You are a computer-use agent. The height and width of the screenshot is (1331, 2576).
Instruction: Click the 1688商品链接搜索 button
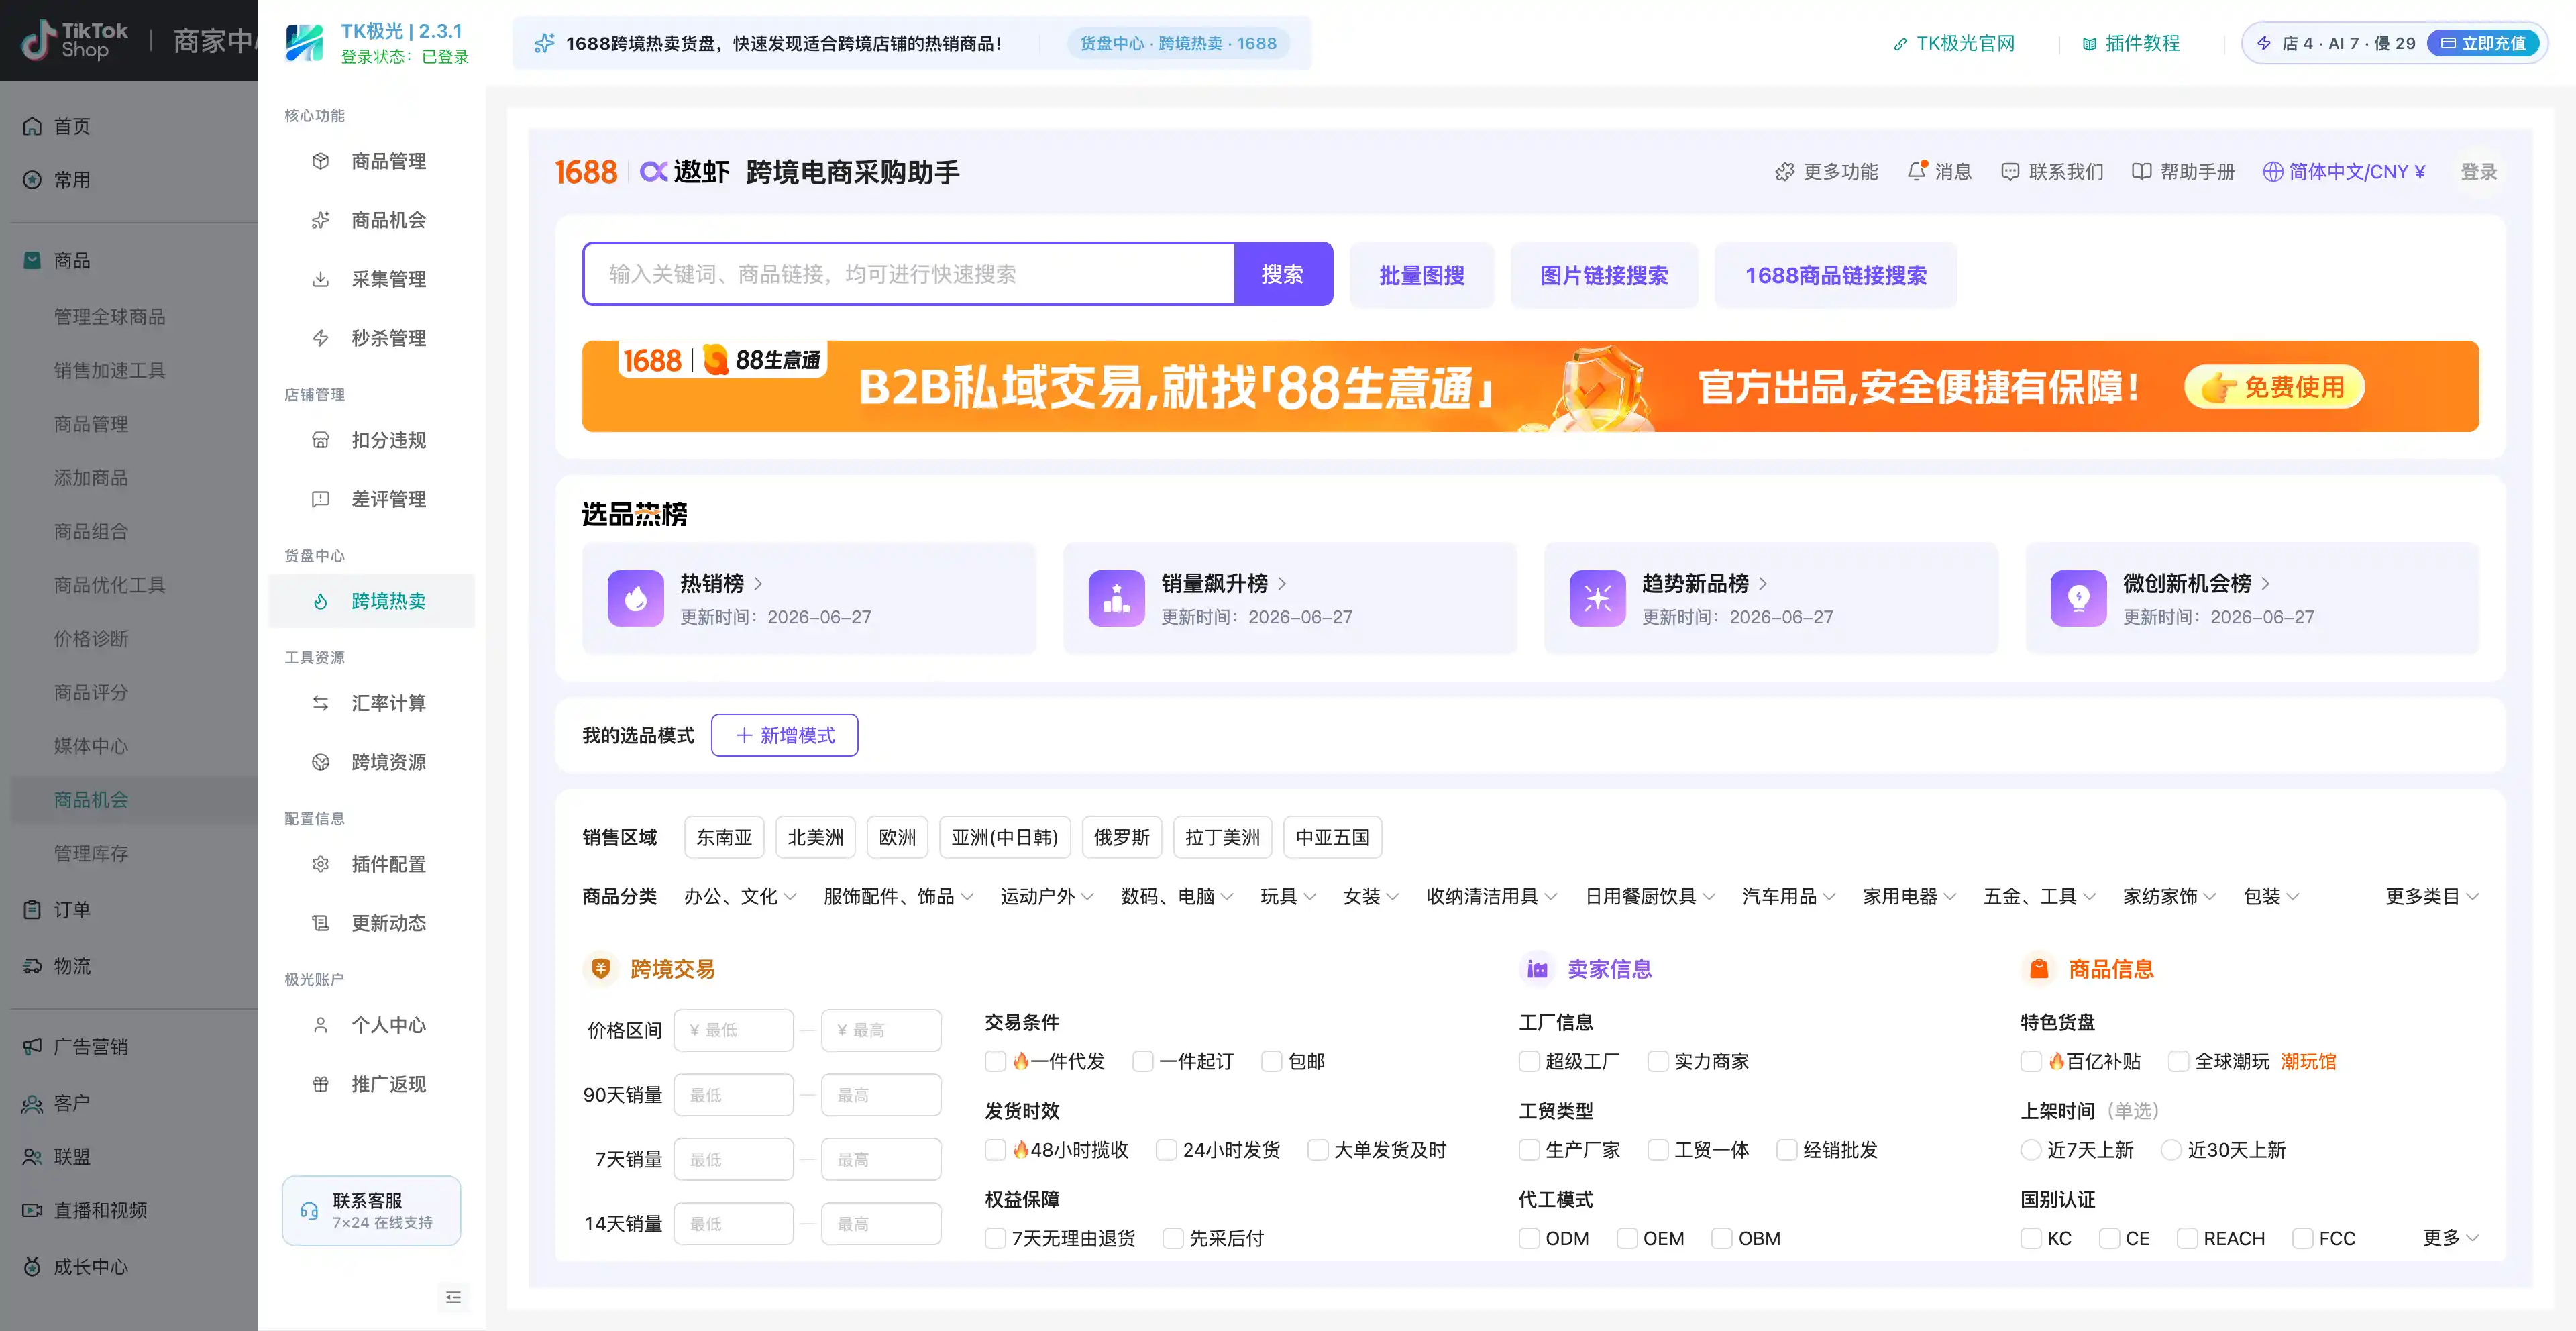click(1835, 275)
